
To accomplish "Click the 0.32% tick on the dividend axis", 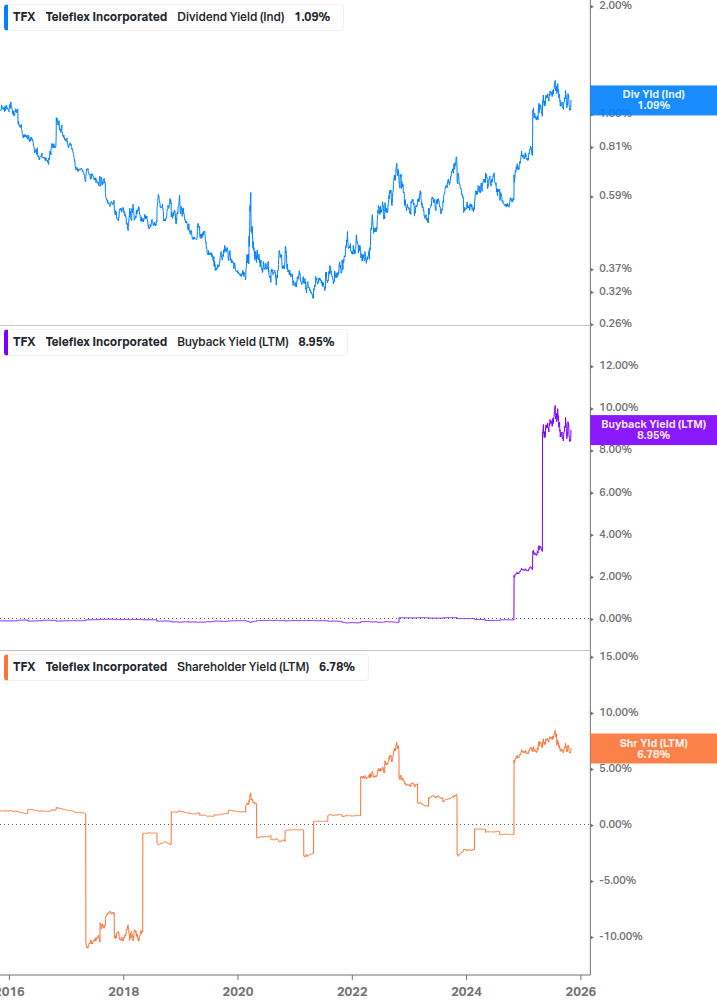I will coord(615,292).
